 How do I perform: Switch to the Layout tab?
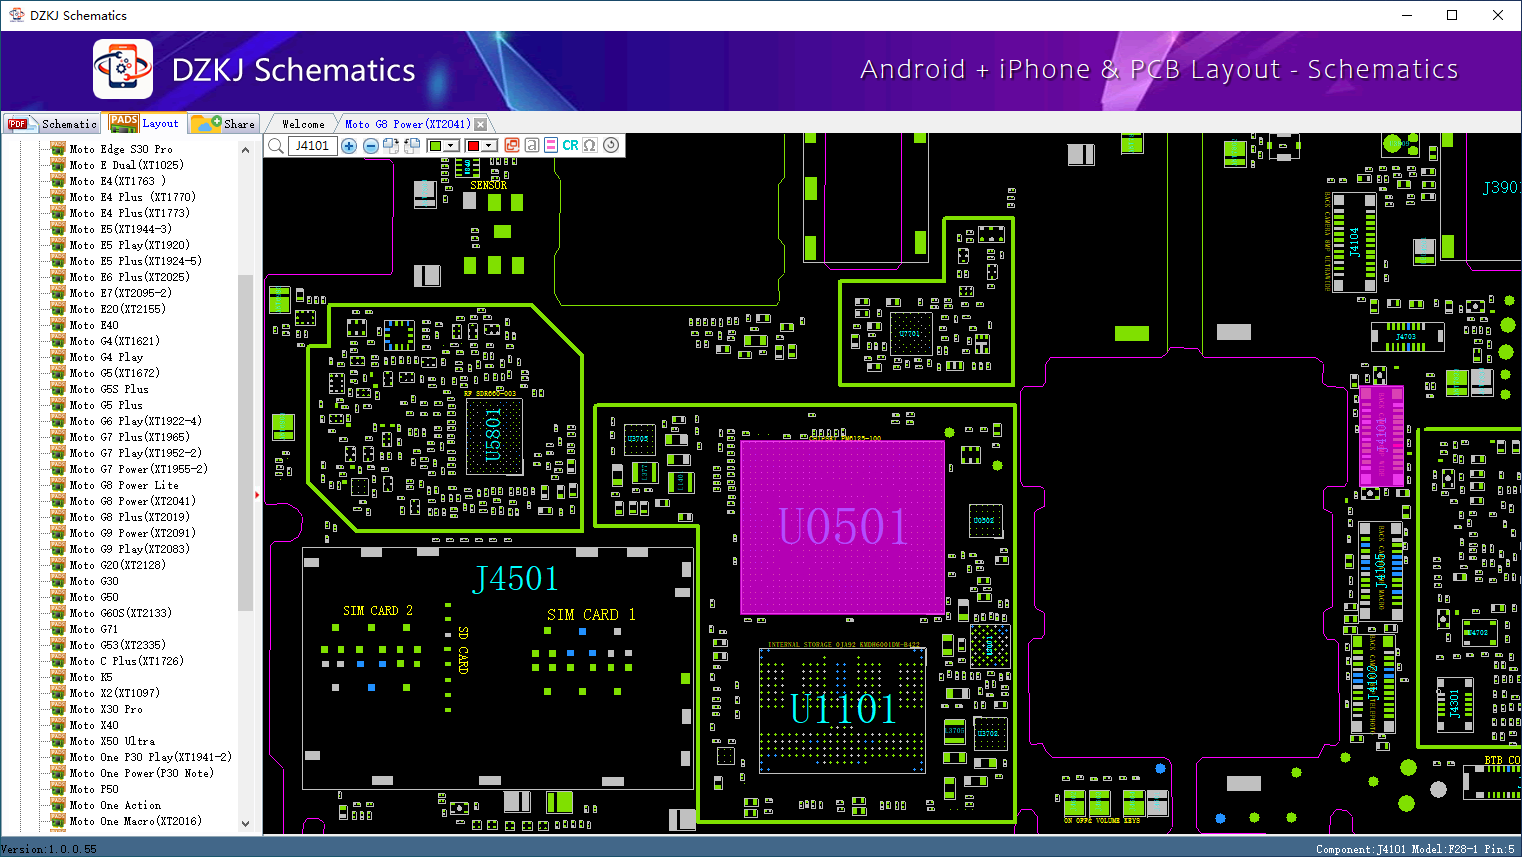[x=146, y=123]
